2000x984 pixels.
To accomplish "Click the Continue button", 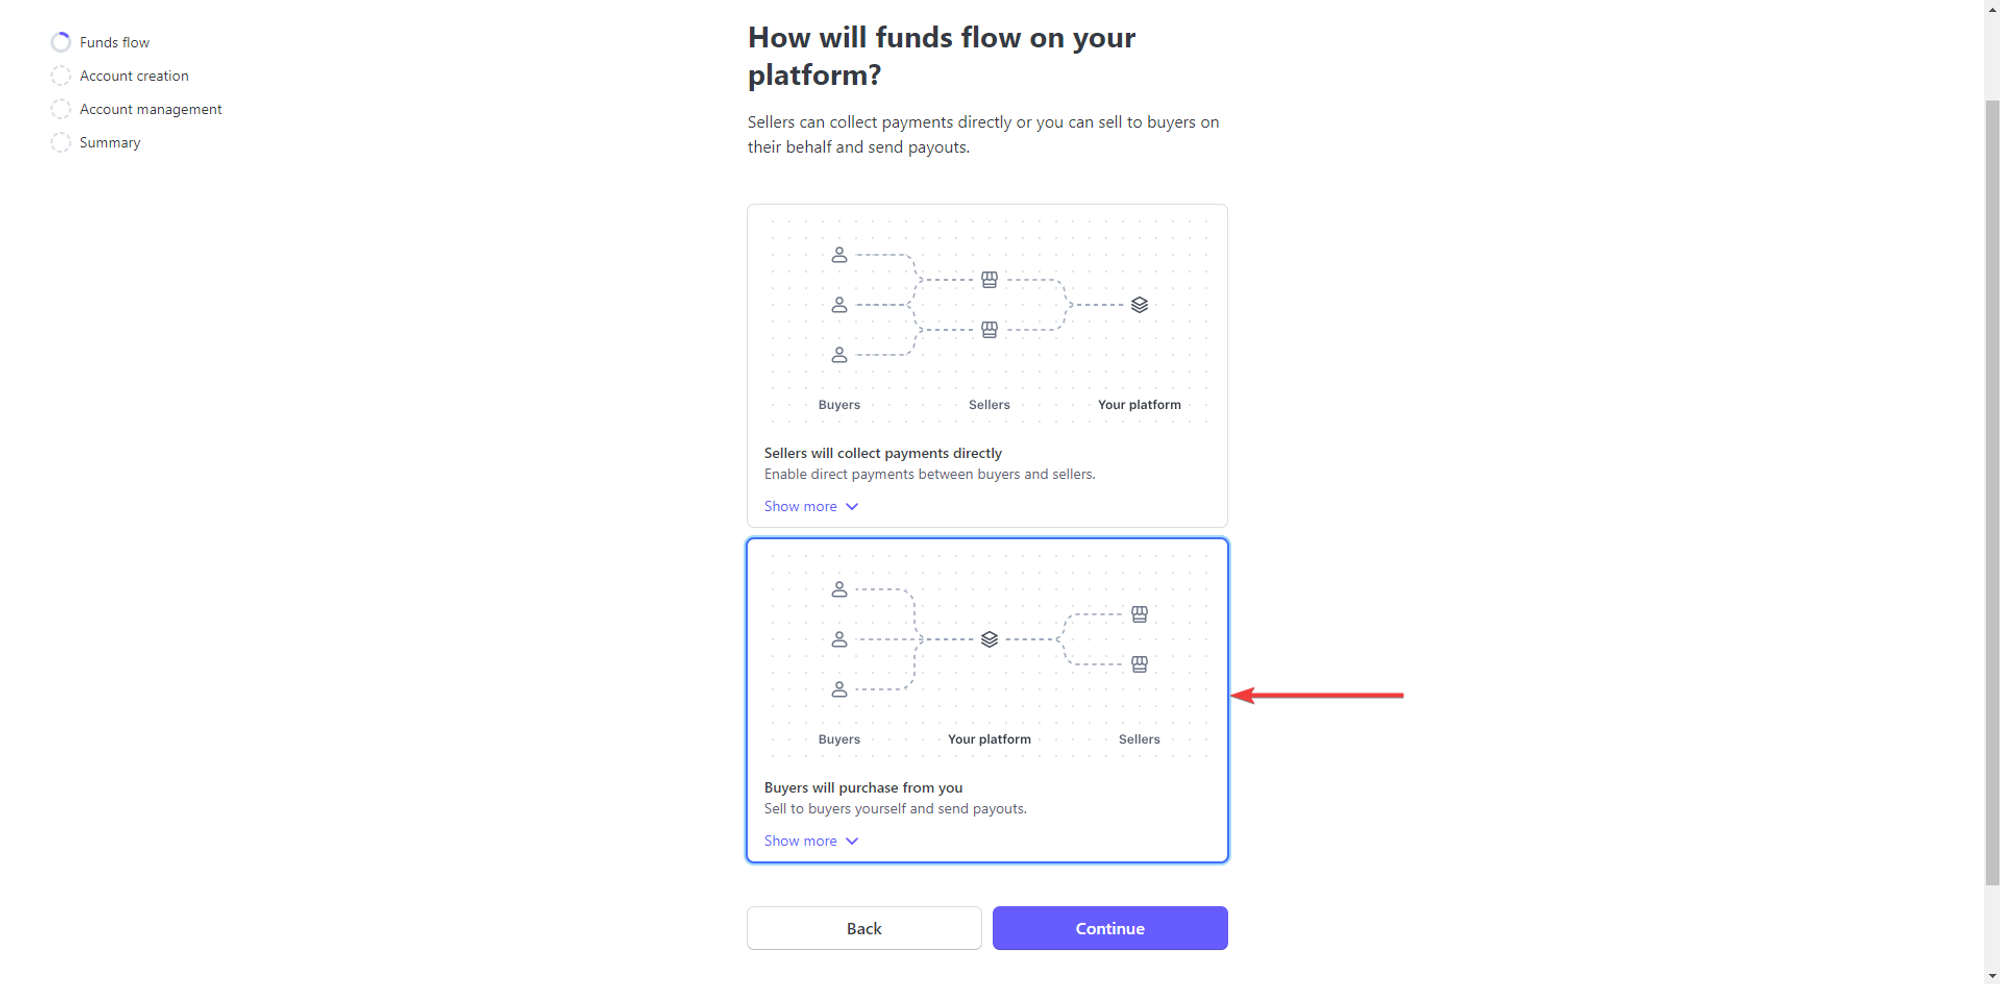I will 1110,928.
